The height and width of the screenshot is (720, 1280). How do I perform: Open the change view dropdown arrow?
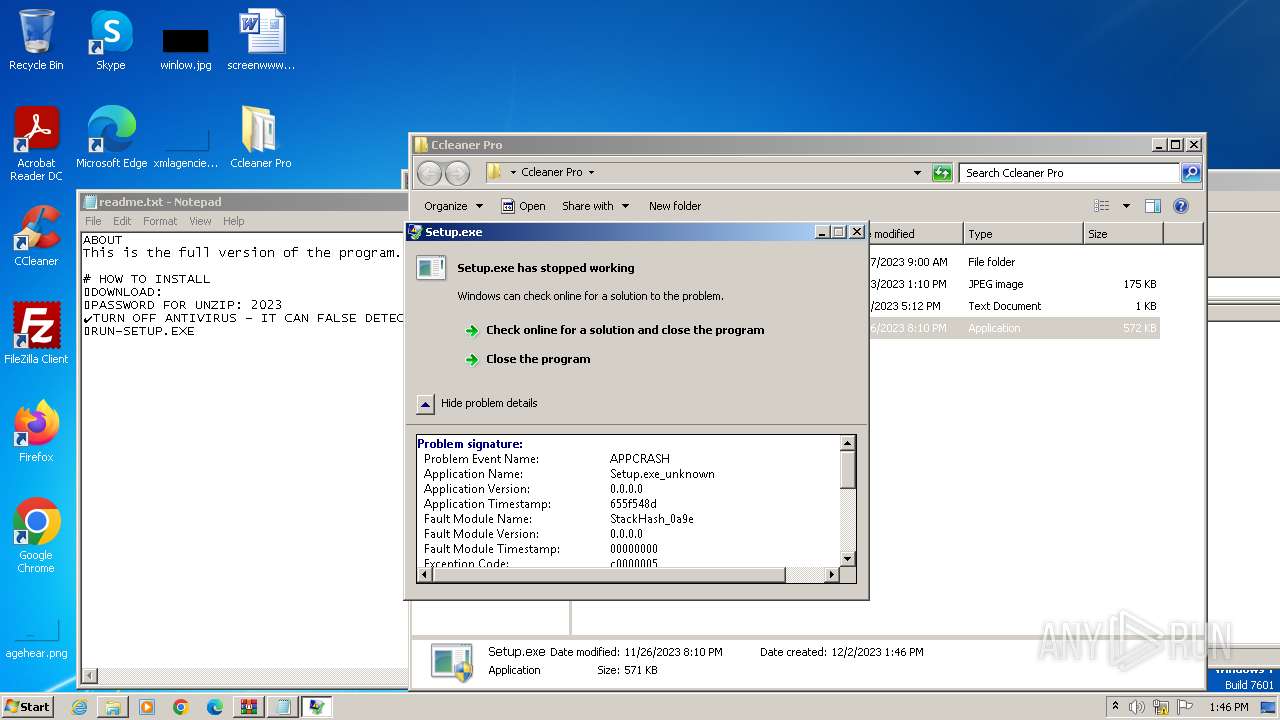pos(1126,206)
